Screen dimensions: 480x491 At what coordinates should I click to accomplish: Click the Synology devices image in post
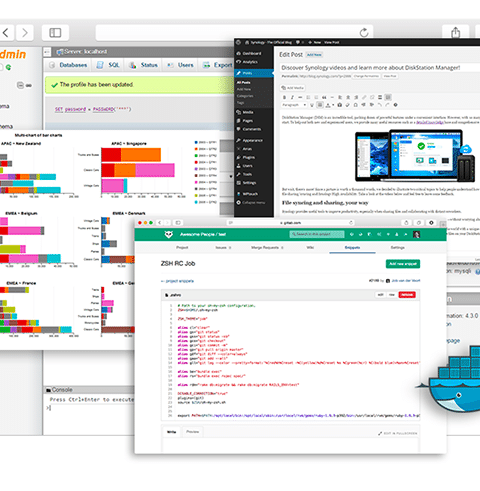coord(415,156)
